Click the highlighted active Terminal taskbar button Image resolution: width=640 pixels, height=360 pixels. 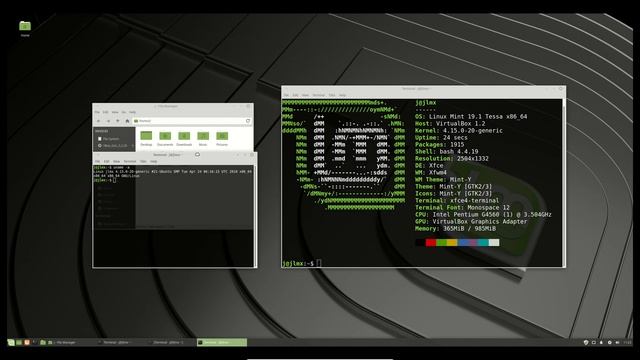click(x=222, y=342)
